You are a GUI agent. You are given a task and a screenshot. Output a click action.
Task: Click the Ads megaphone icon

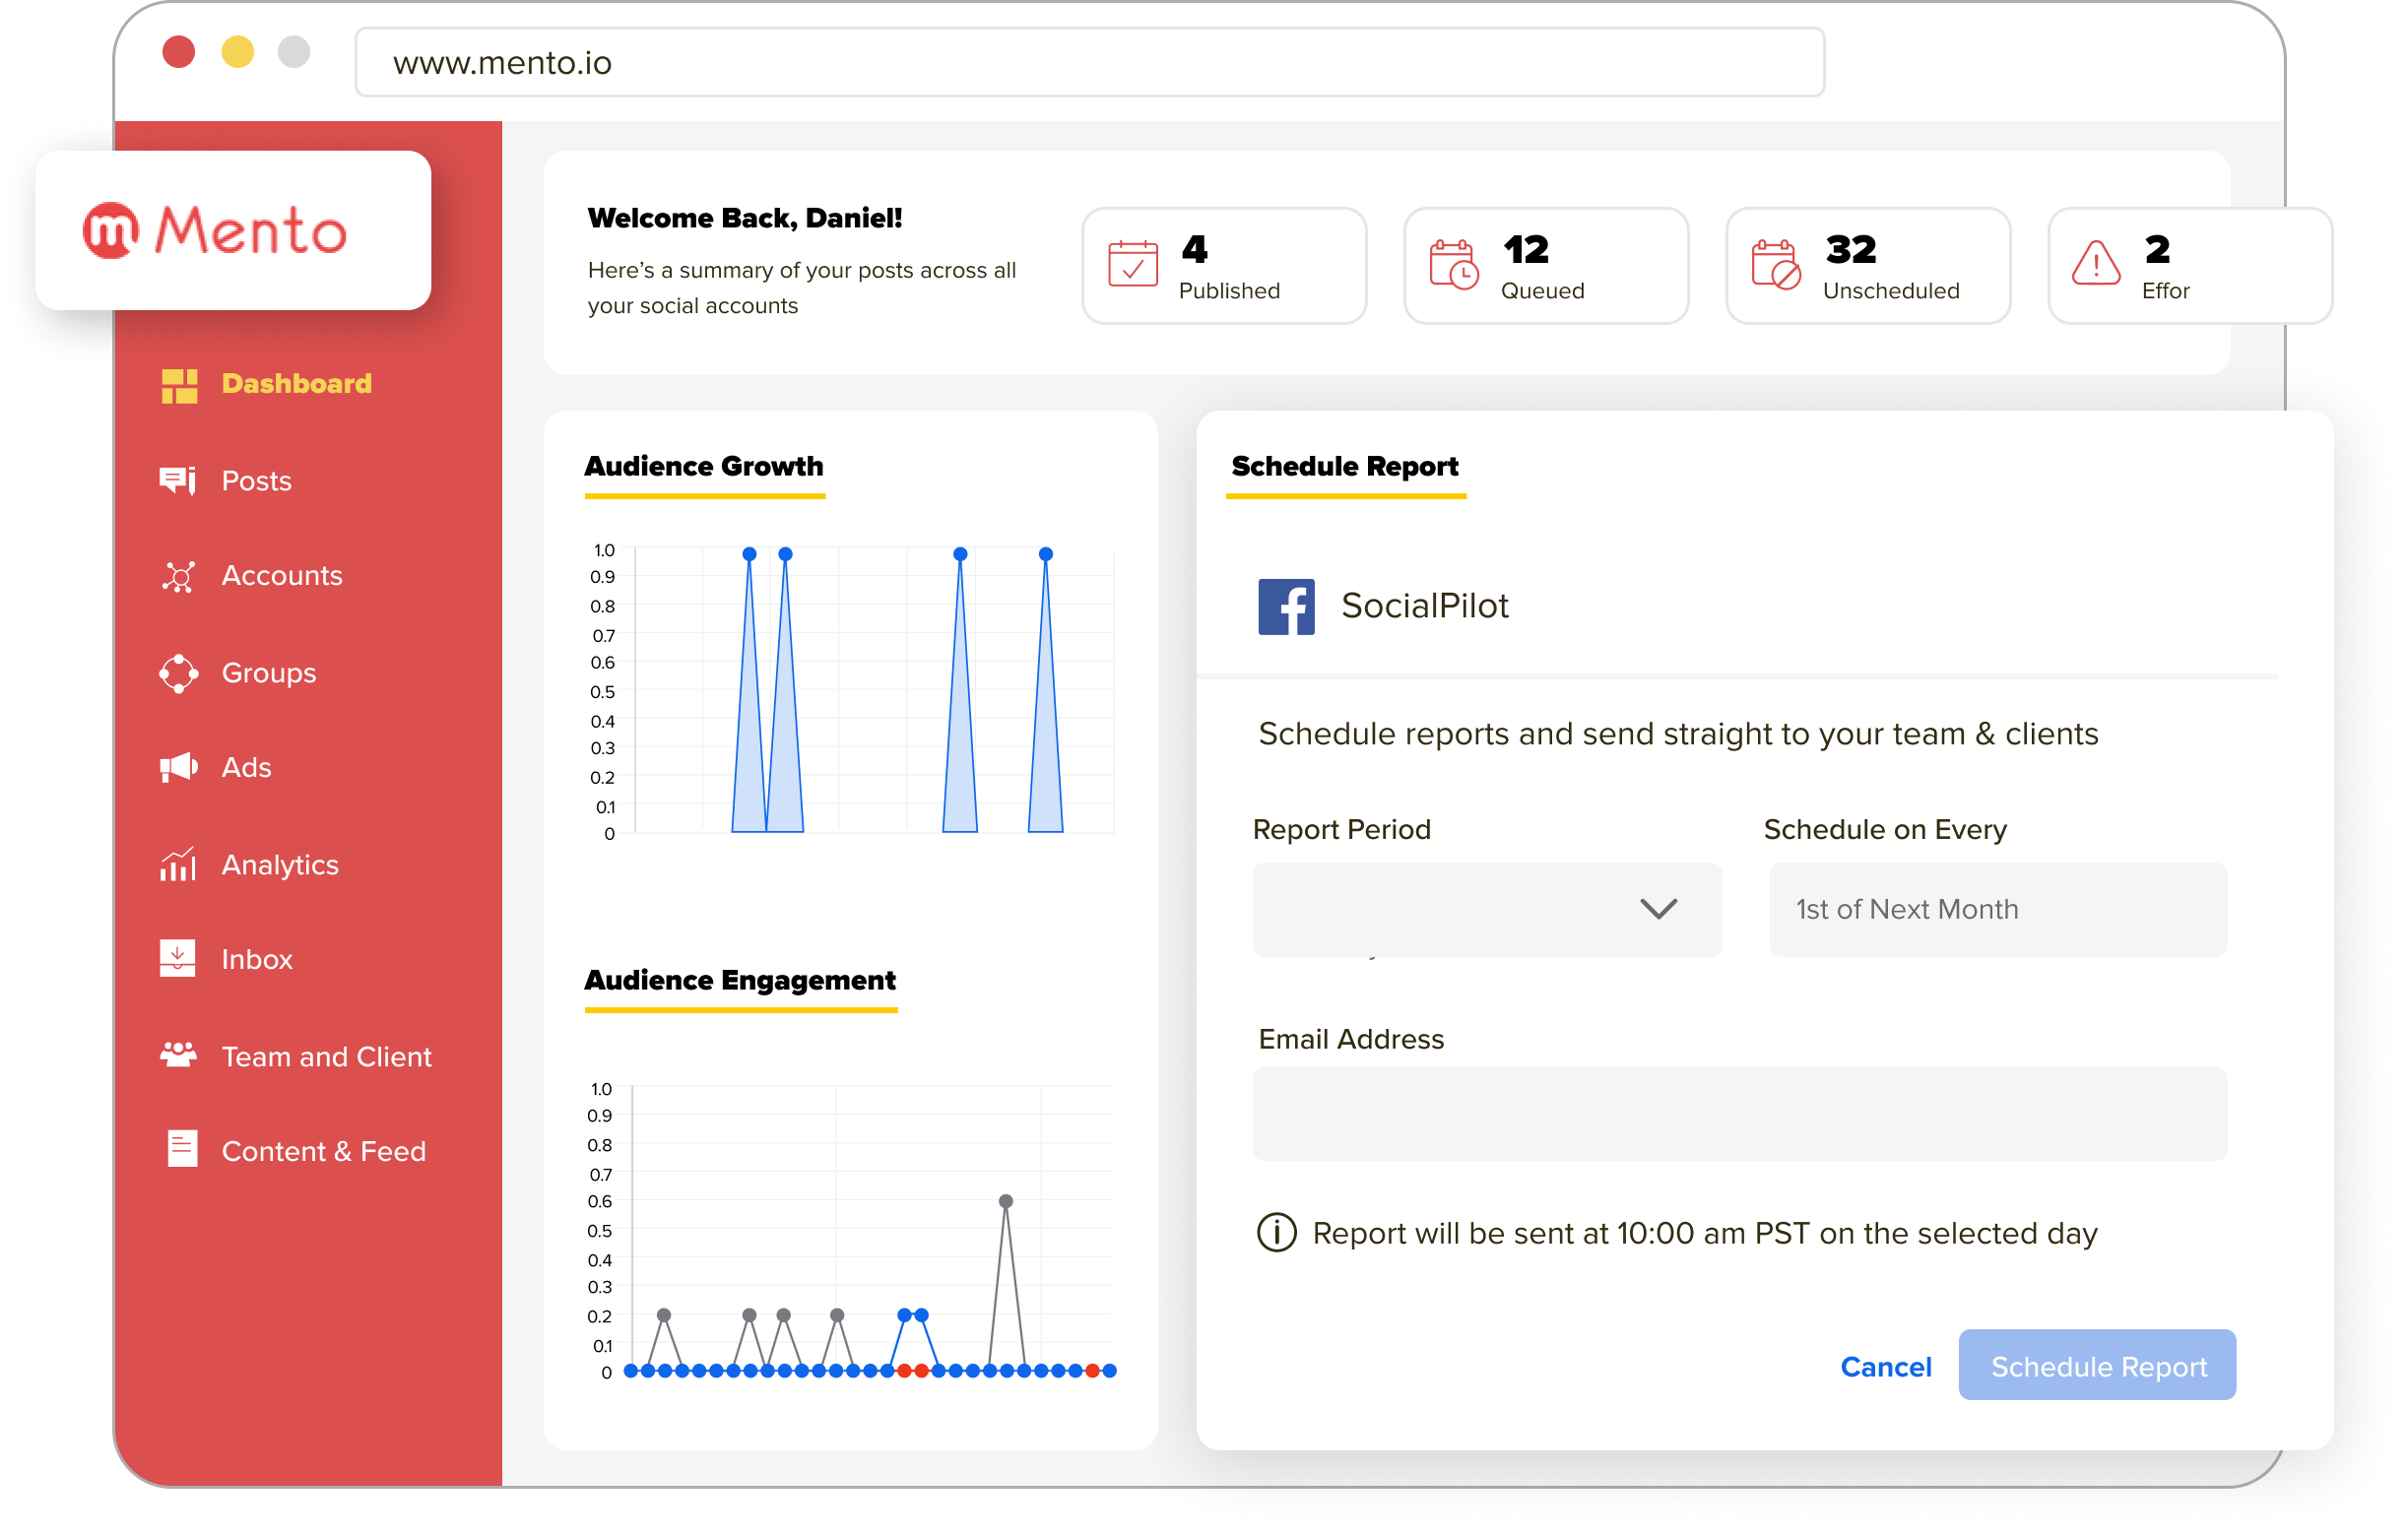(x=179, y=768)
